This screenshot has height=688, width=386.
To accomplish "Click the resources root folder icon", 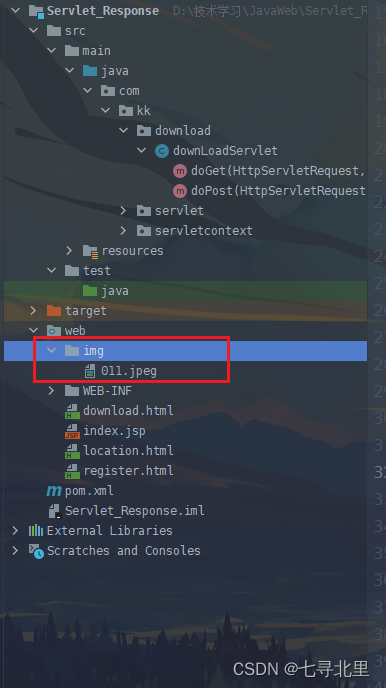I will (90, 251).
